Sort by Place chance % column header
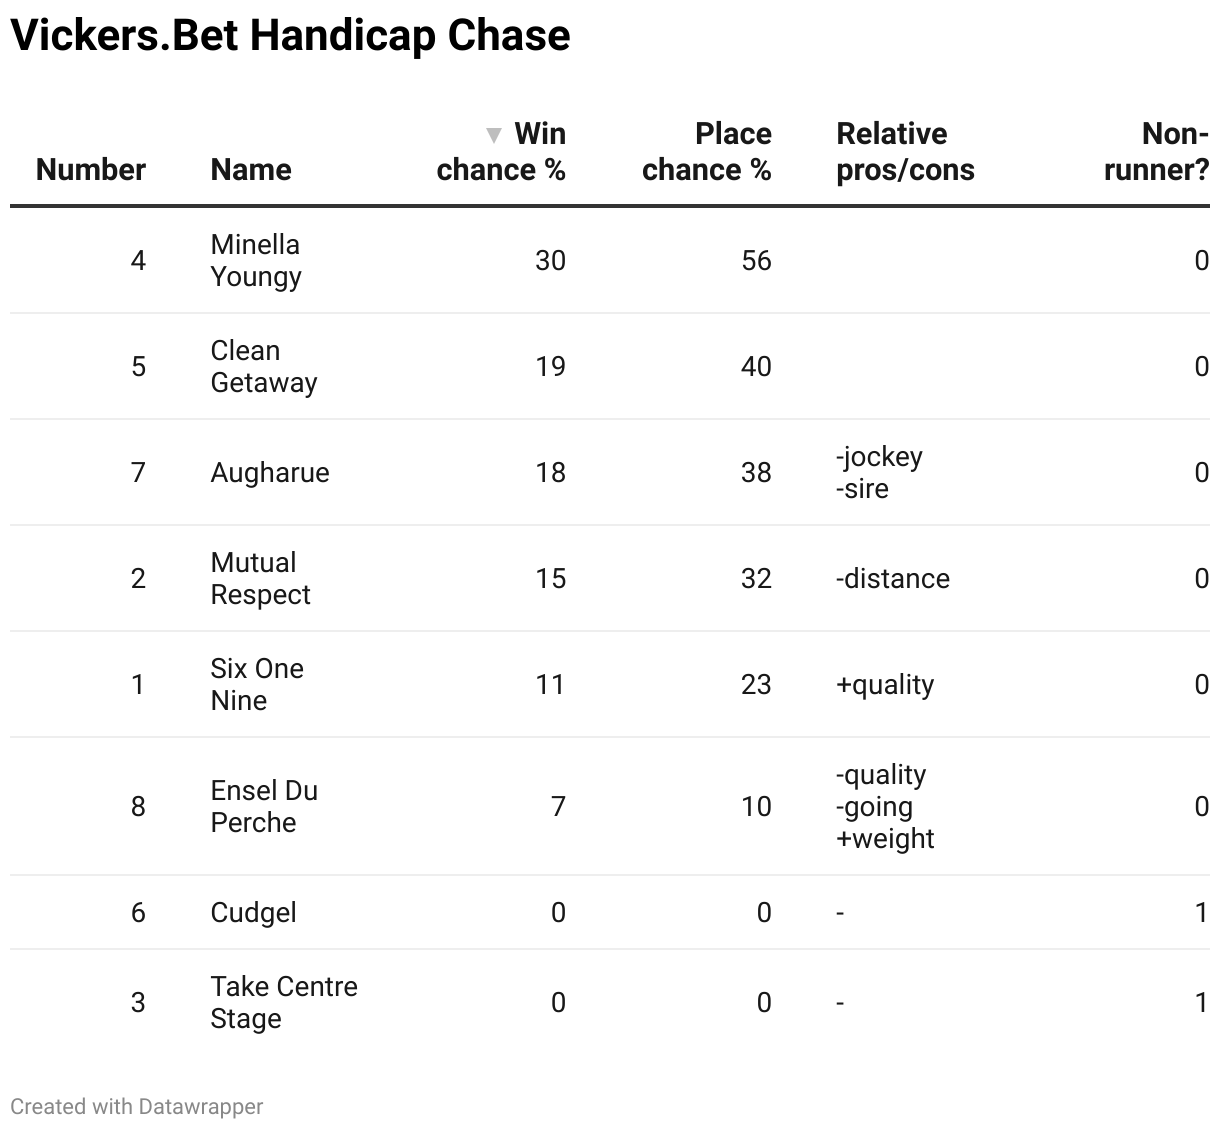Screen dimensions: 1220x1130 tap(706, 152)
